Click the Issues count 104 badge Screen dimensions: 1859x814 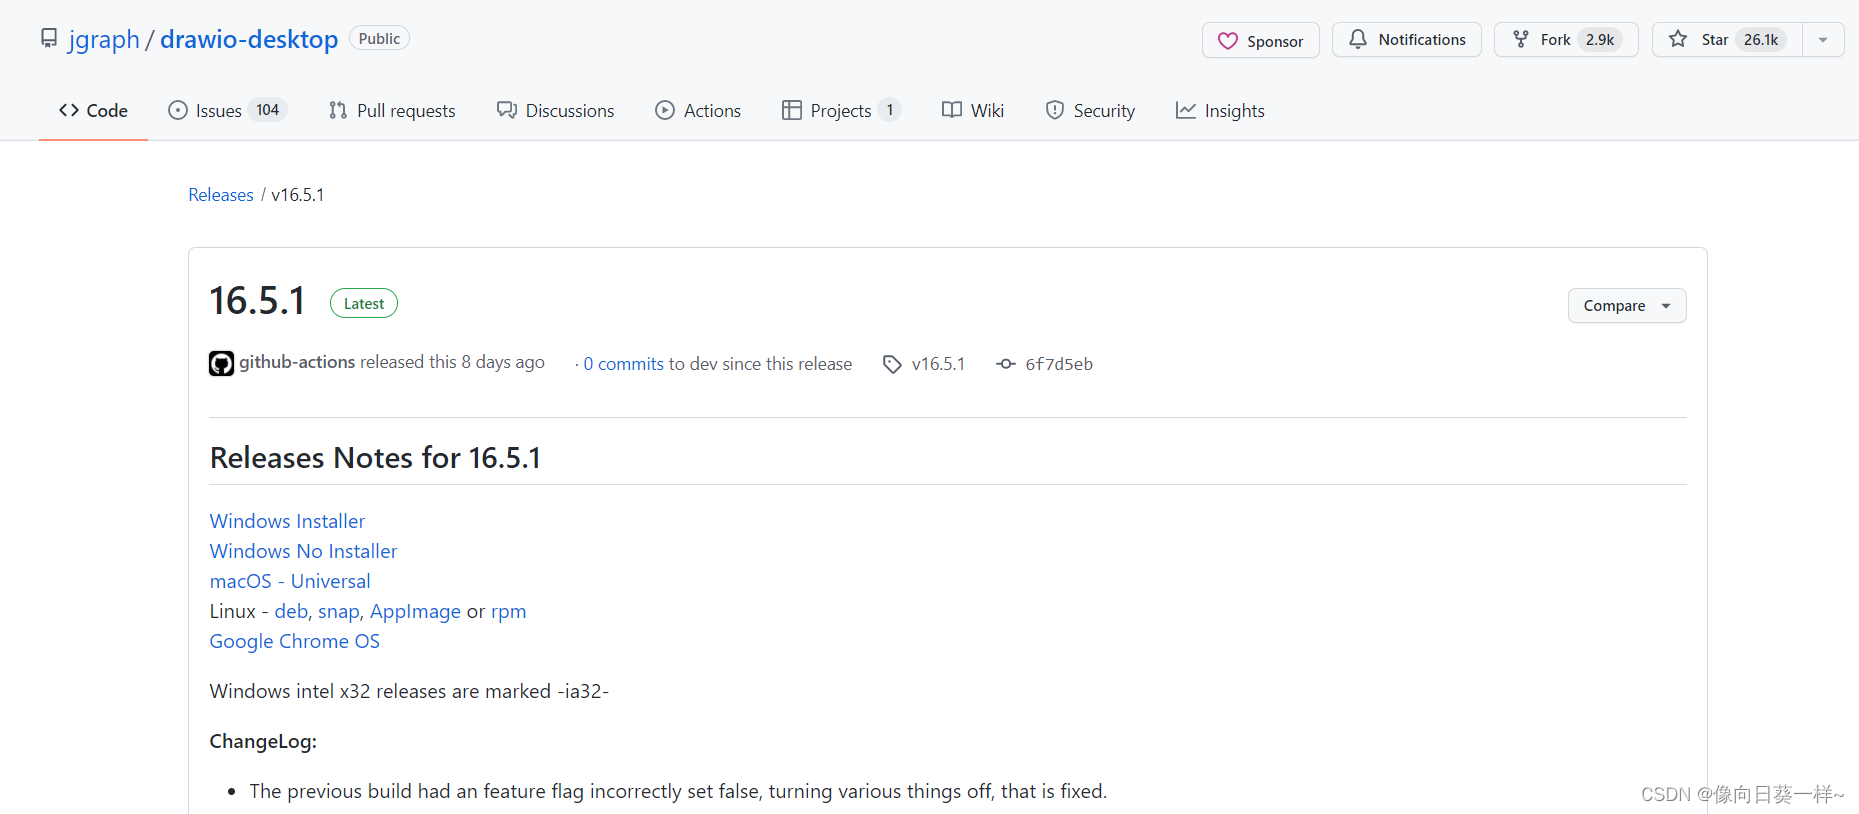[x=267, y=110]
